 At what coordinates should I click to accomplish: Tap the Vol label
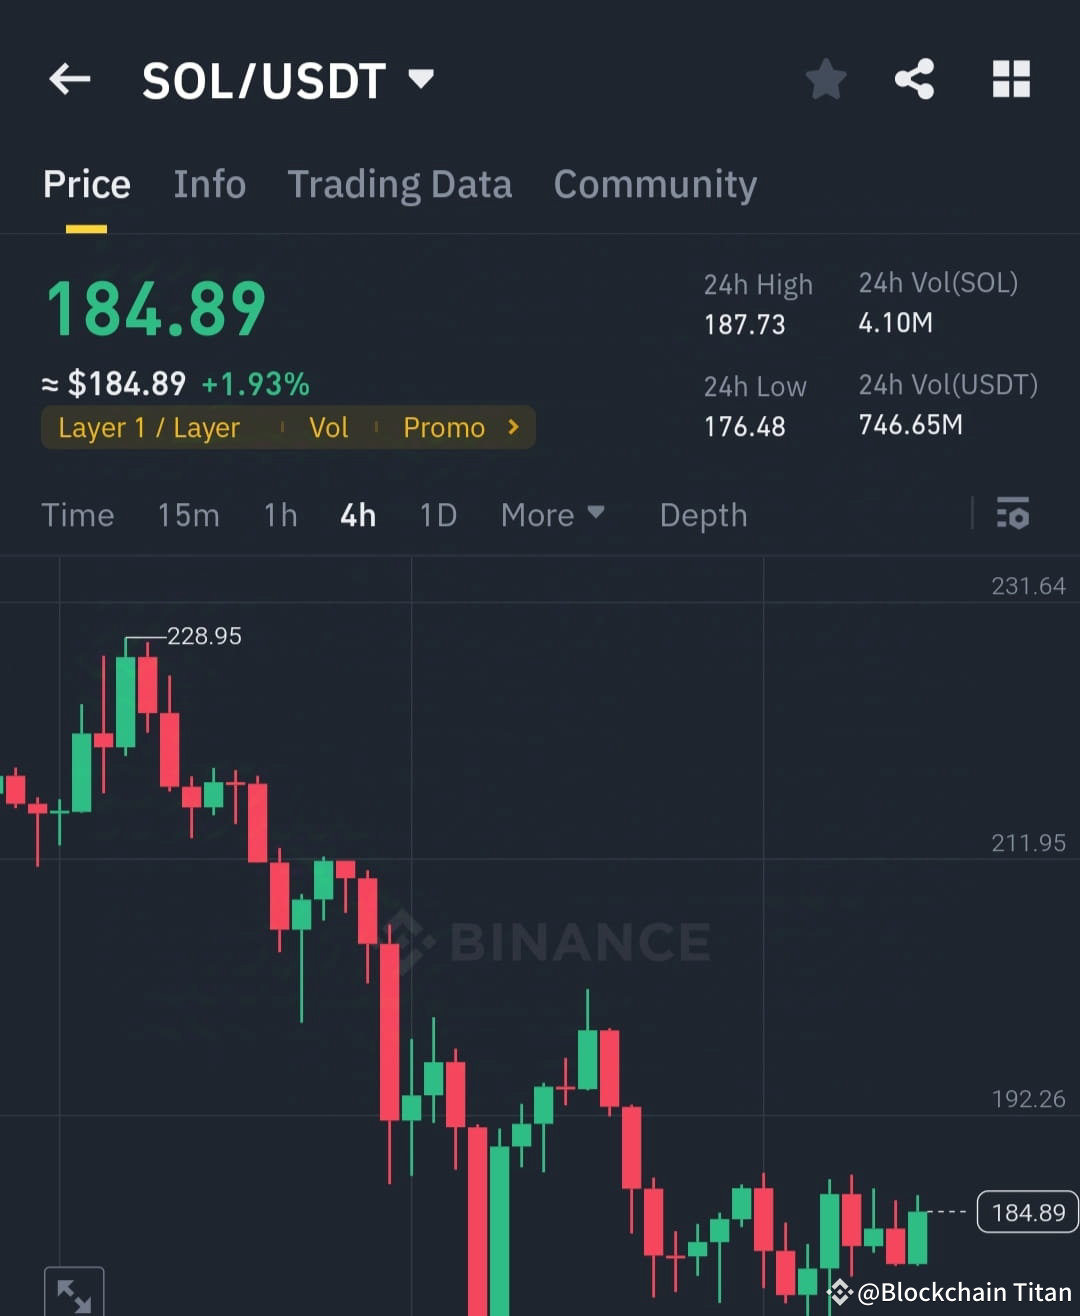328,427
